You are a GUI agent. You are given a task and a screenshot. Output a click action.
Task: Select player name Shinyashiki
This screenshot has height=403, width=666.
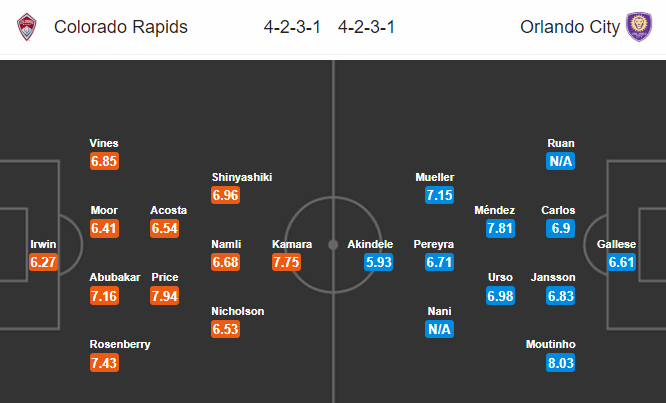[x=242, y=177]
